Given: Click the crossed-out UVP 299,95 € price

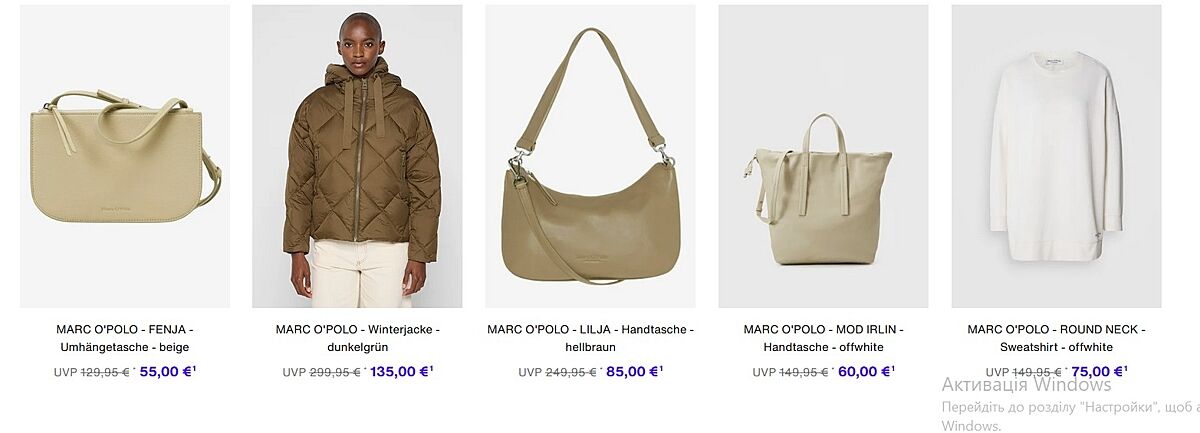Looking at the screenshot, I should point(321,373).
